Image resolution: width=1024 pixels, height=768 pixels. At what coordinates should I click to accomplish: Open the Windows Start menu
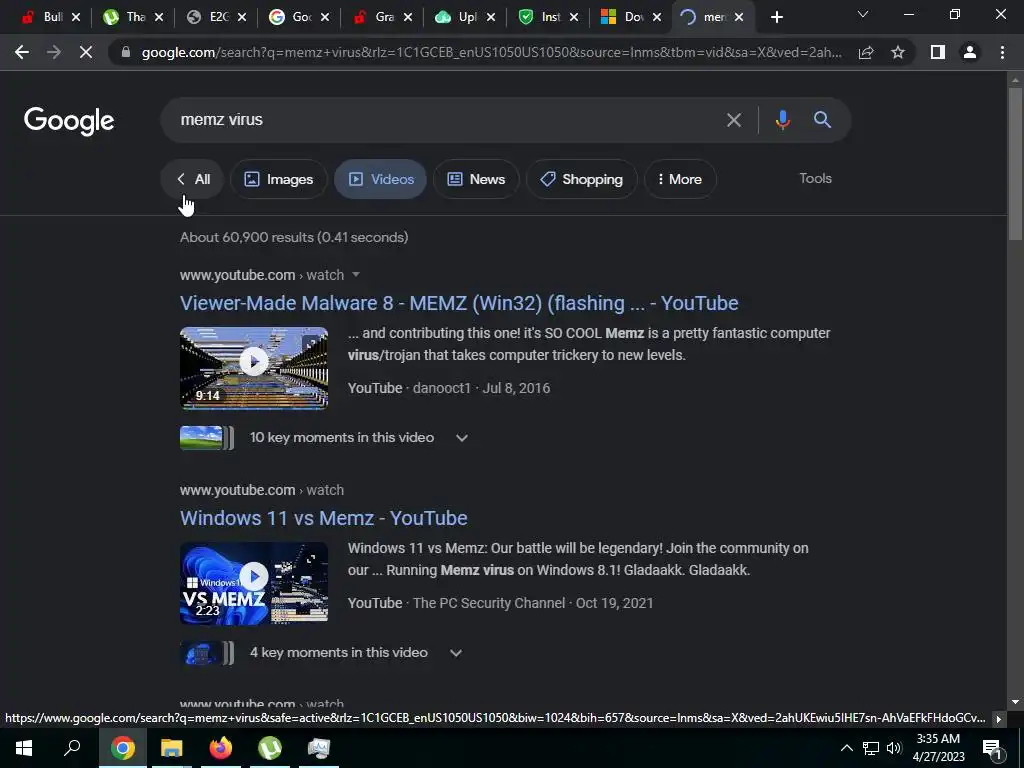[24, 748]
